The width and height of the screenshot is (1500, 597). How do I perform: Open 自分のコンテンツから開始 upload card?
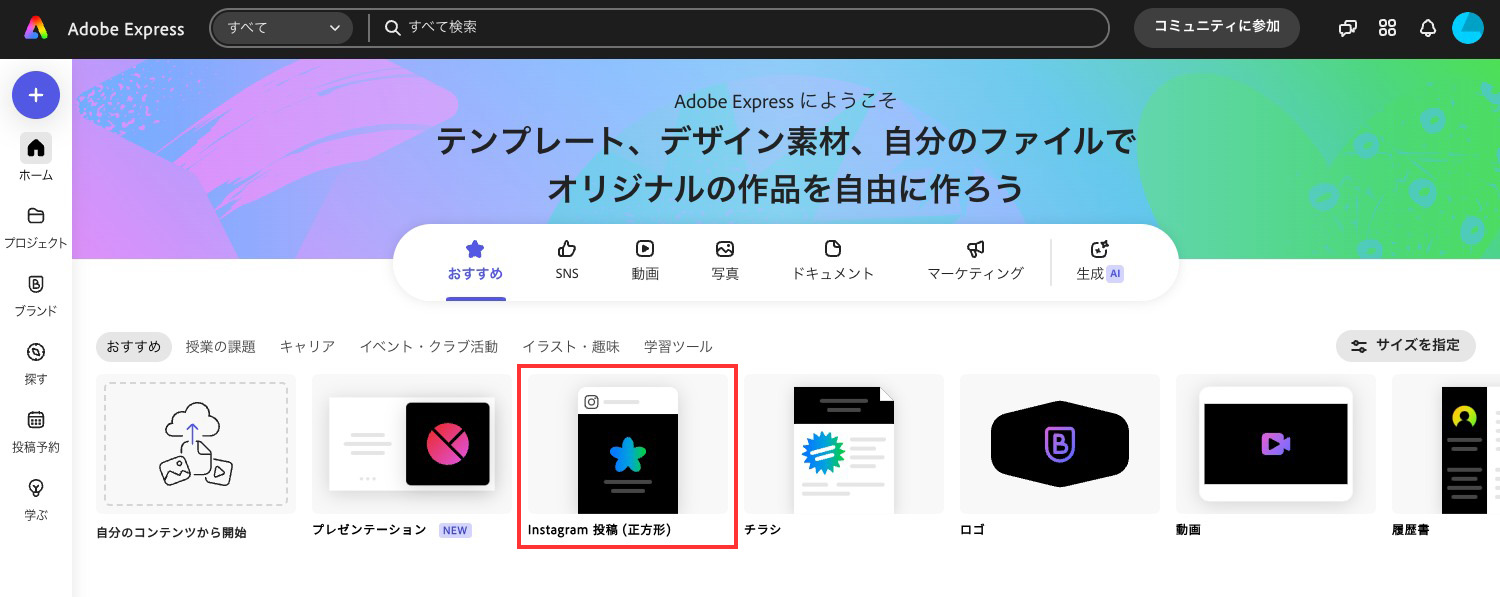point(196,458)
